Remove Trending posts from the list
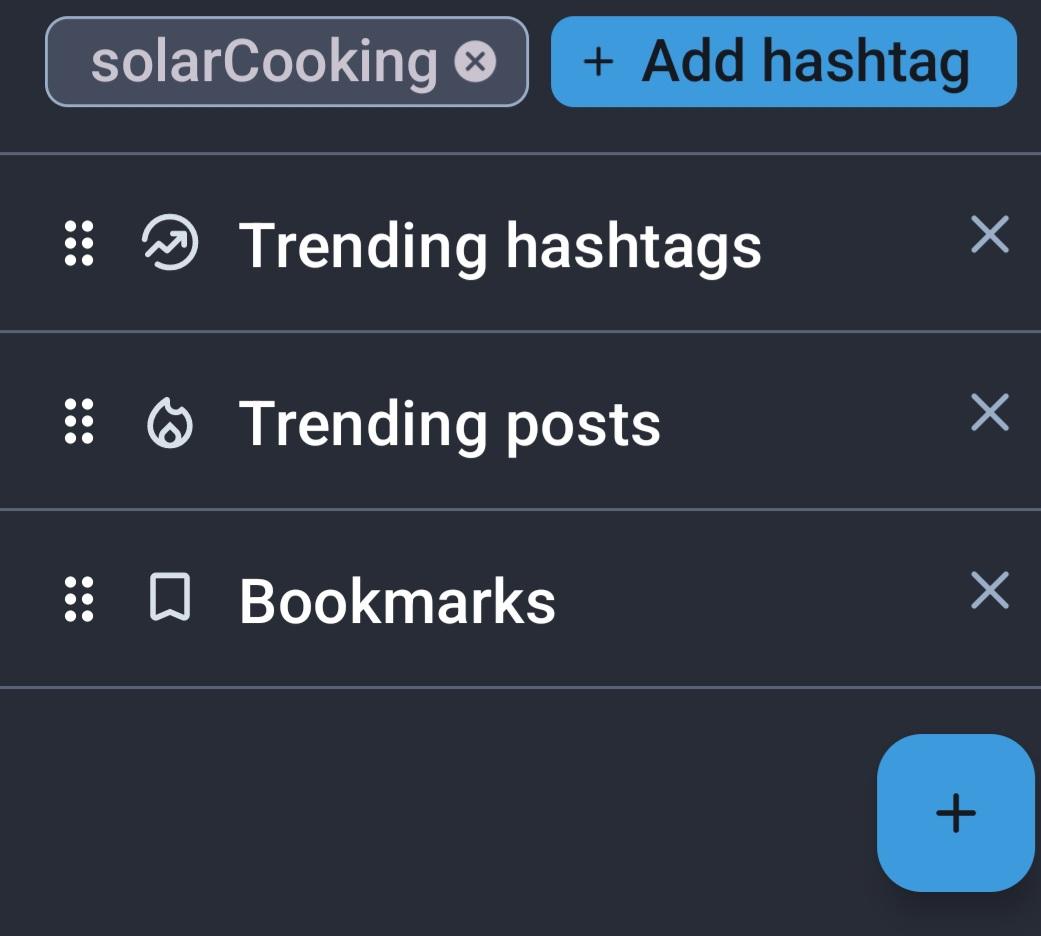 point(989,412)
